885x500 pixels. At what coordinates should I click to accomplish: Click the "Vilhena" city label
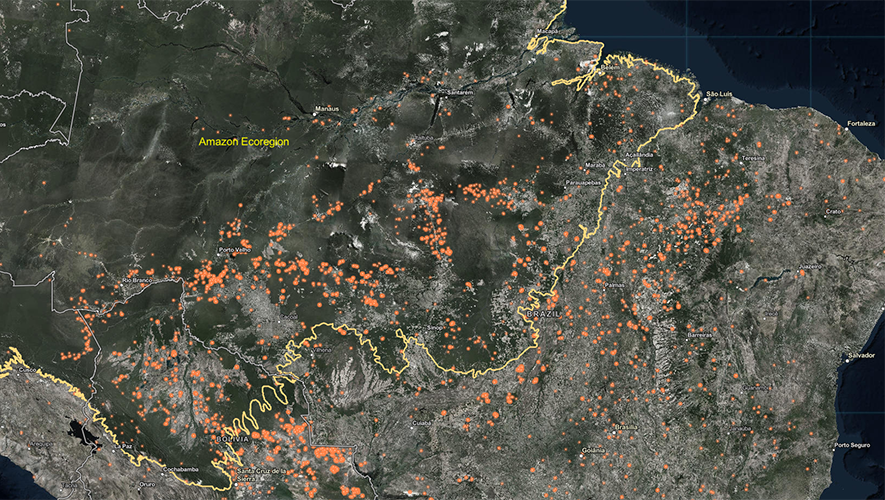tap(322, 350)
